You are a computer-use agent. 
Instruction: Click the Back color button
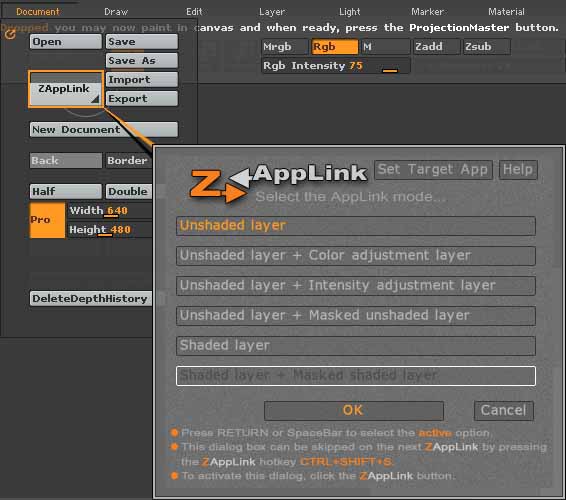click(x=66, y=160)
